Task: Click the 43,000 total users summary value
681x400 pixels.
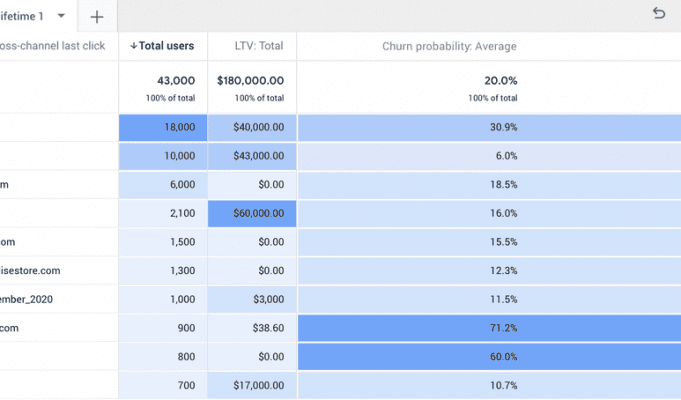Action: 177,80
